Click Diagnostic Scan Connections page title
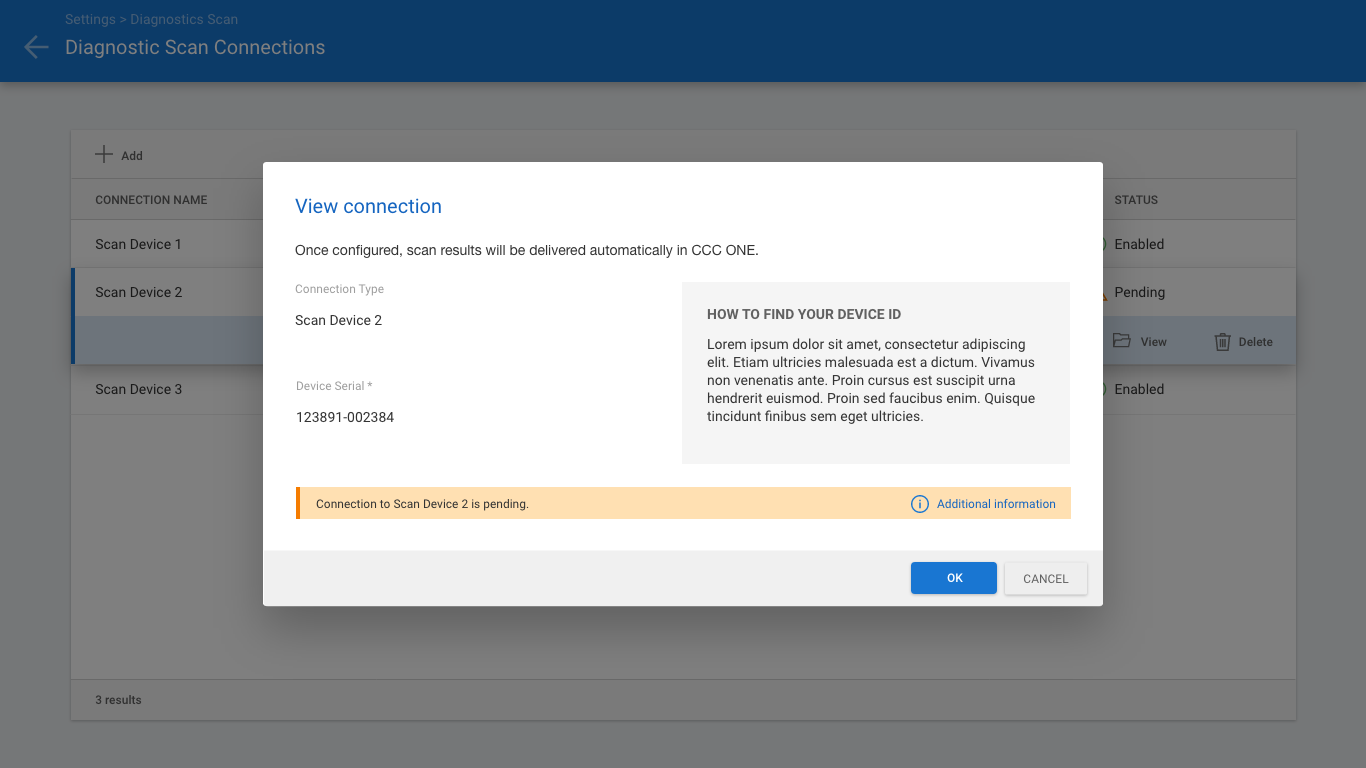Image resolution: width=1366 pixels, height=768 pixels. click(x=195, y=47)
